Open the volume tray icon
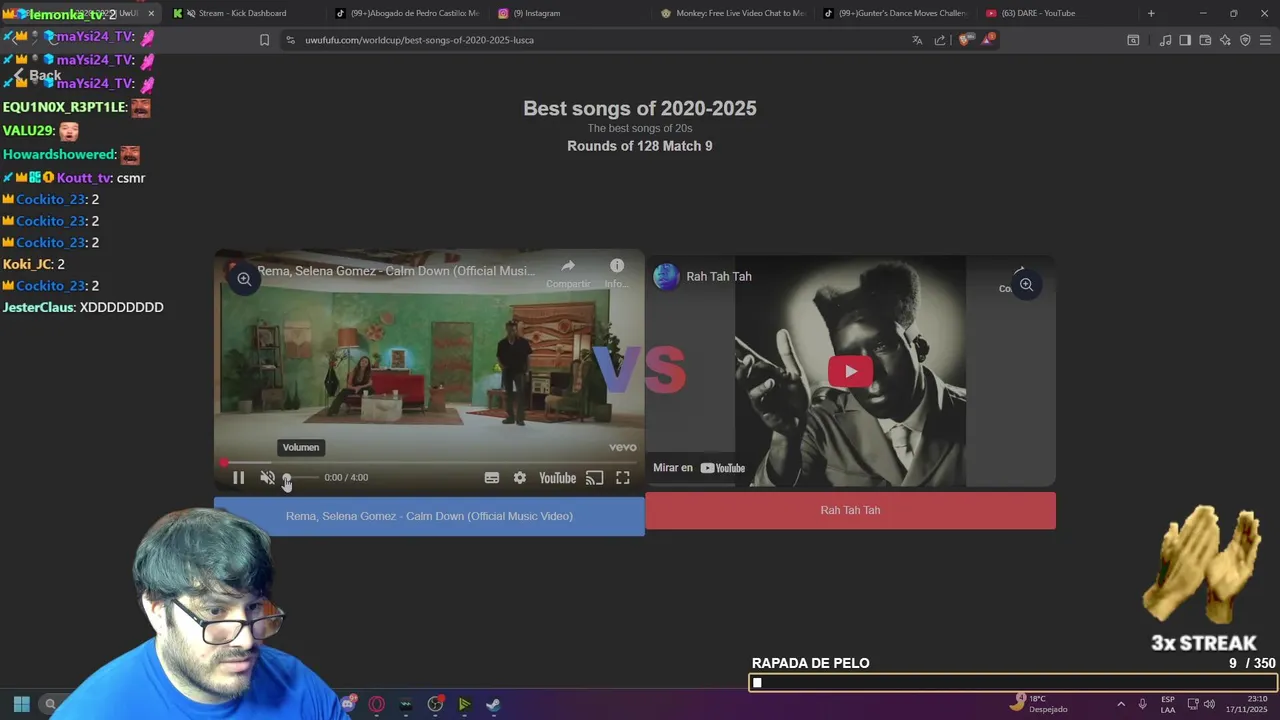This screenshot has width=1280, height=720. coord(1209,704)
